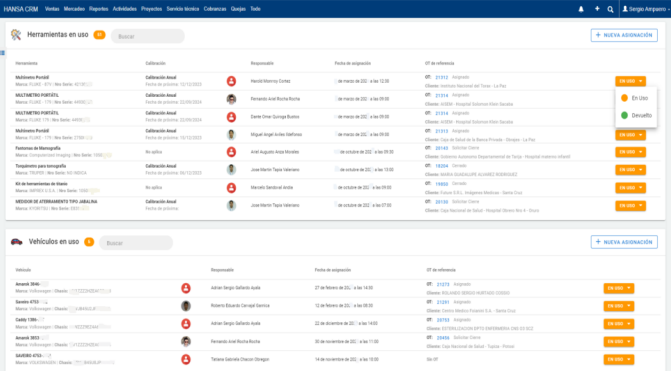The height and width of the screenshot is (371, 671).
Task: Open EN USO dropdown for Caddy 1386
Action: tap(619, 324)
